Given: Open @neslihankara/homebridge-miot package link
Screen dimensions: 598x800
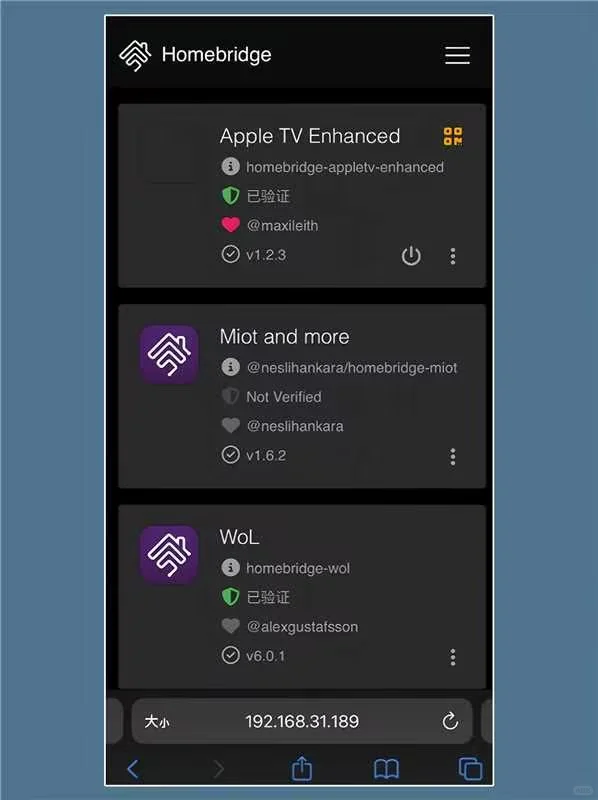Looking at the screenshot, I should [231, 367].
